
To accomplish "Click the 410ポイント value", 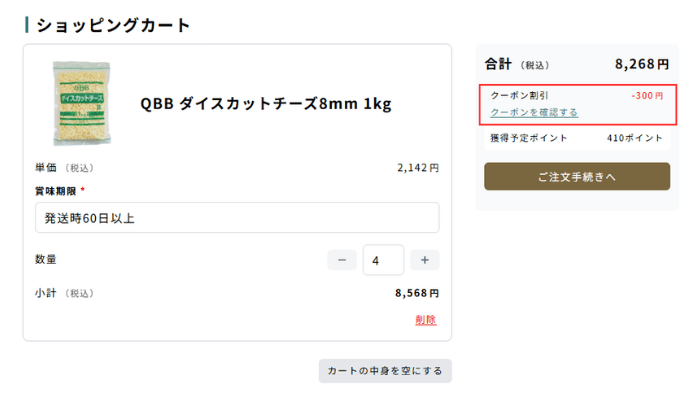I will pyautogui.click(x=634, y=138).
